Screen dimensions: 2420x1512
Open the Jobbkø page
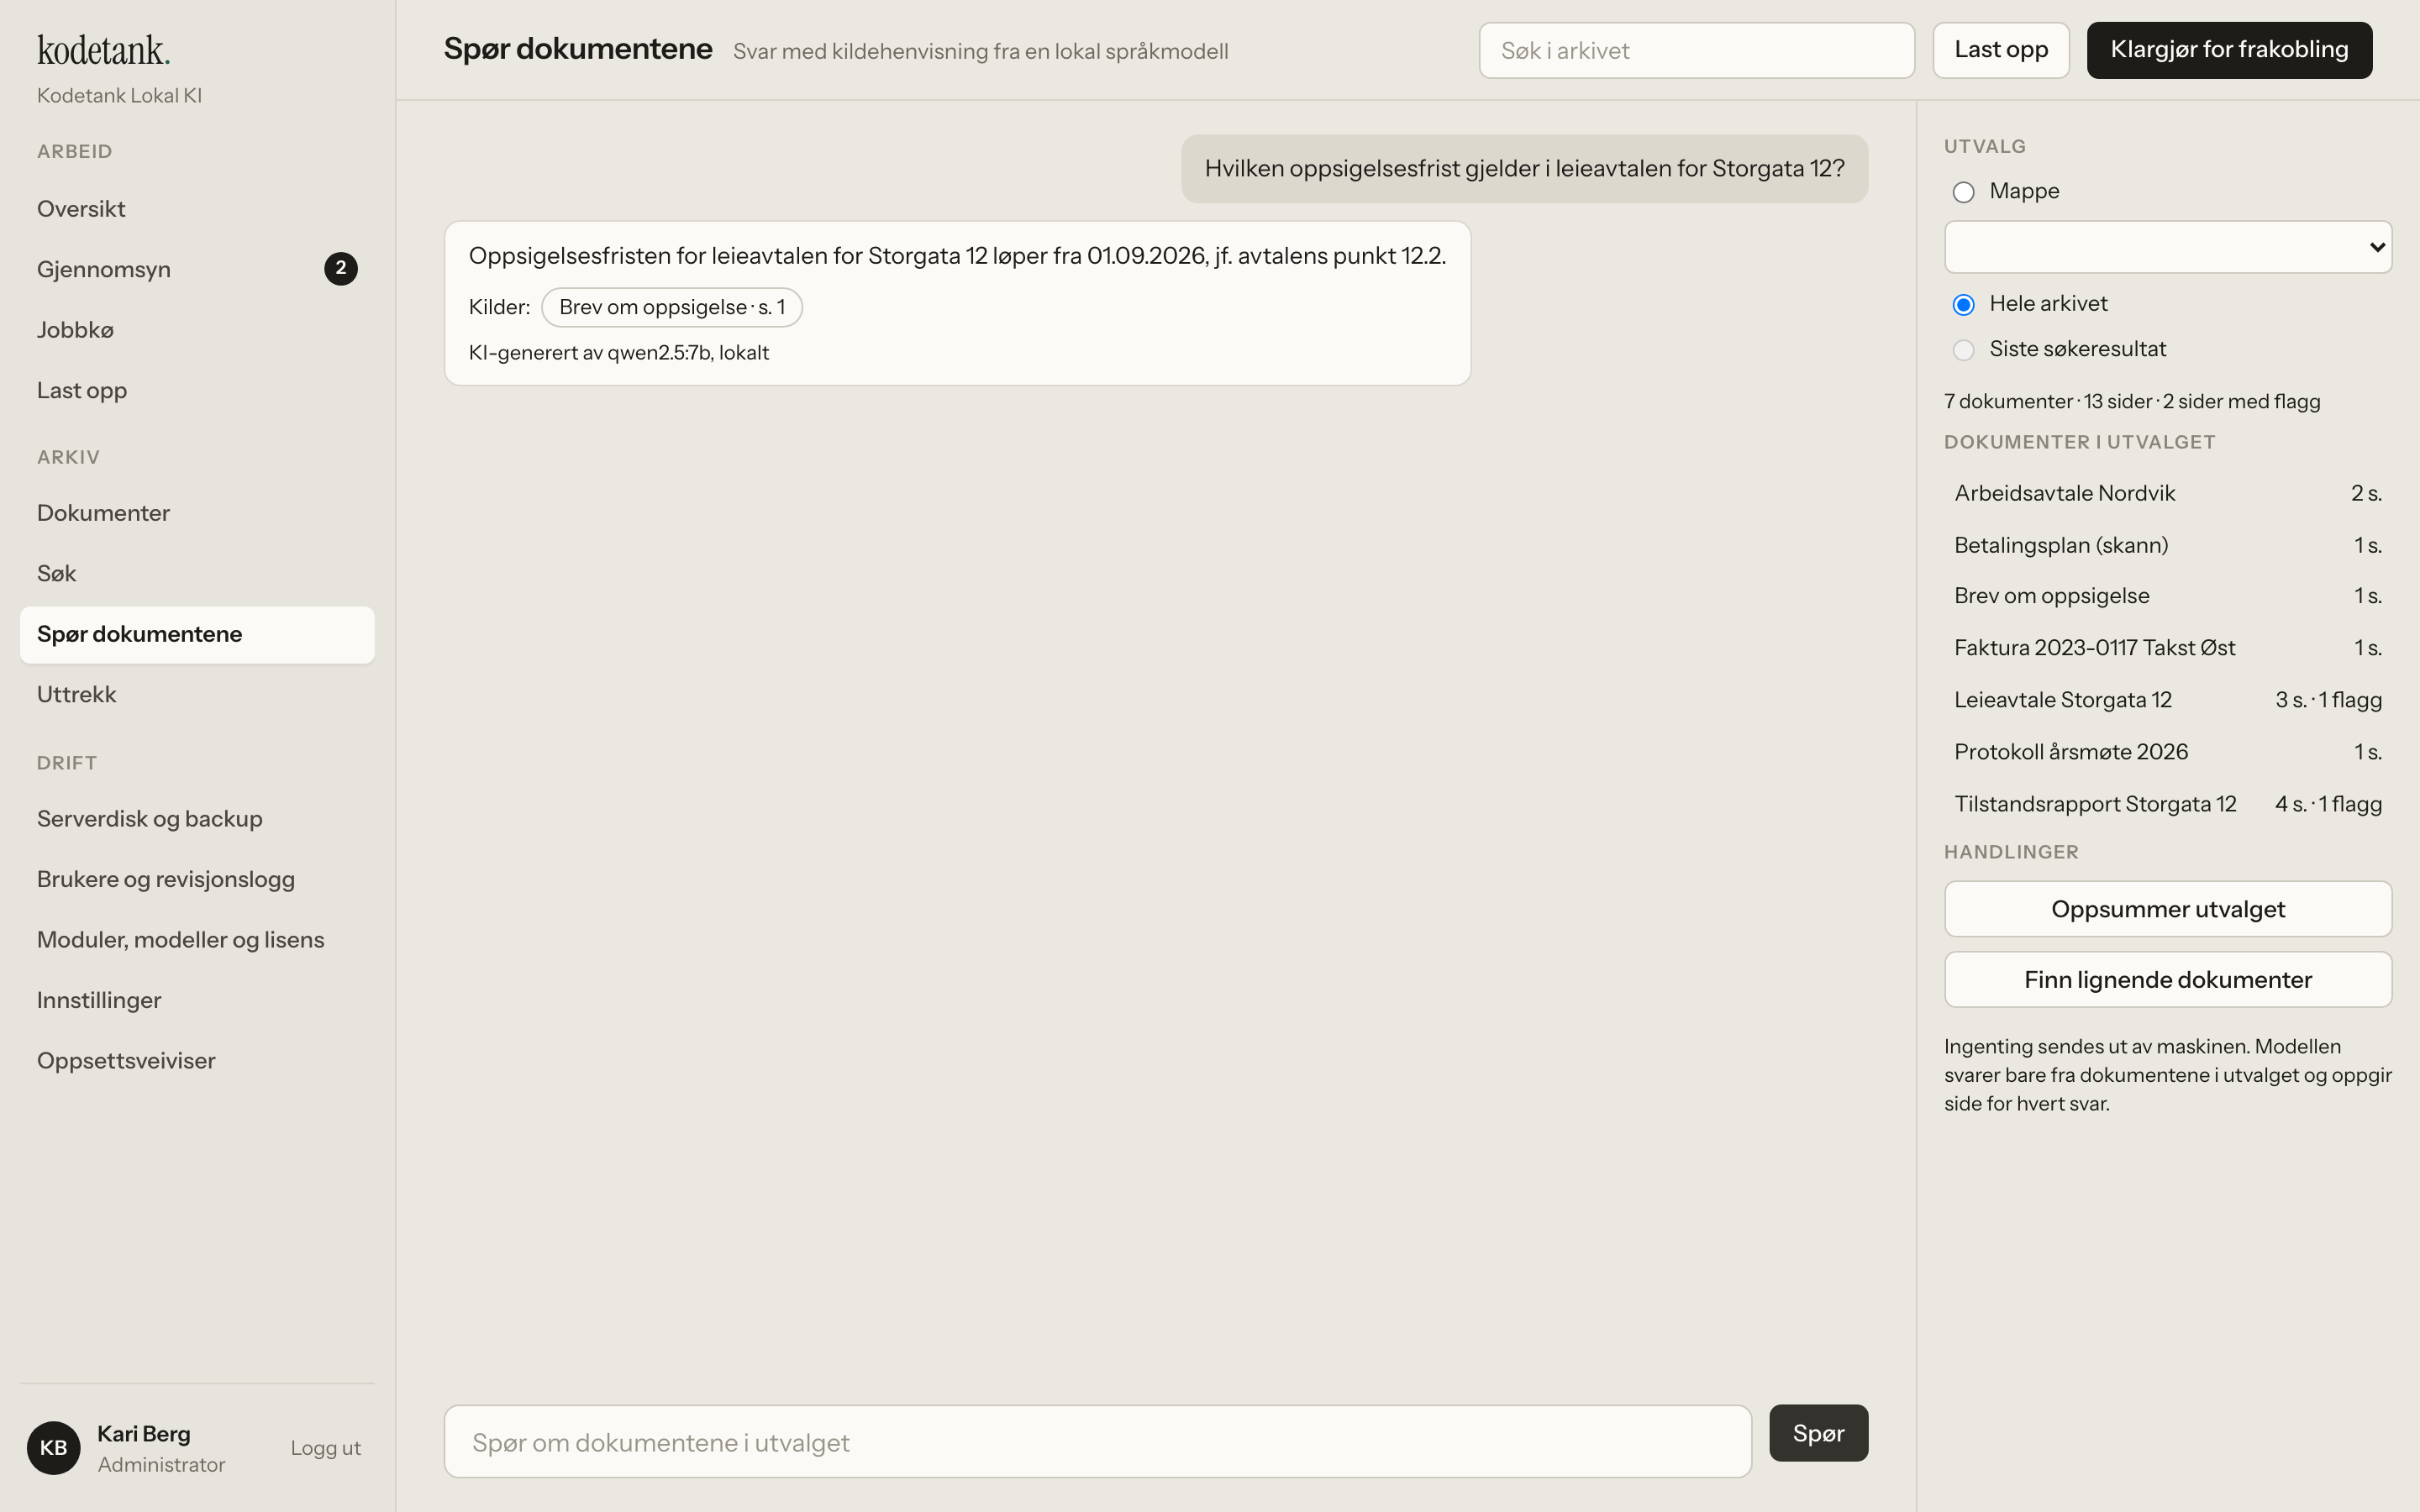click(197, 330)
